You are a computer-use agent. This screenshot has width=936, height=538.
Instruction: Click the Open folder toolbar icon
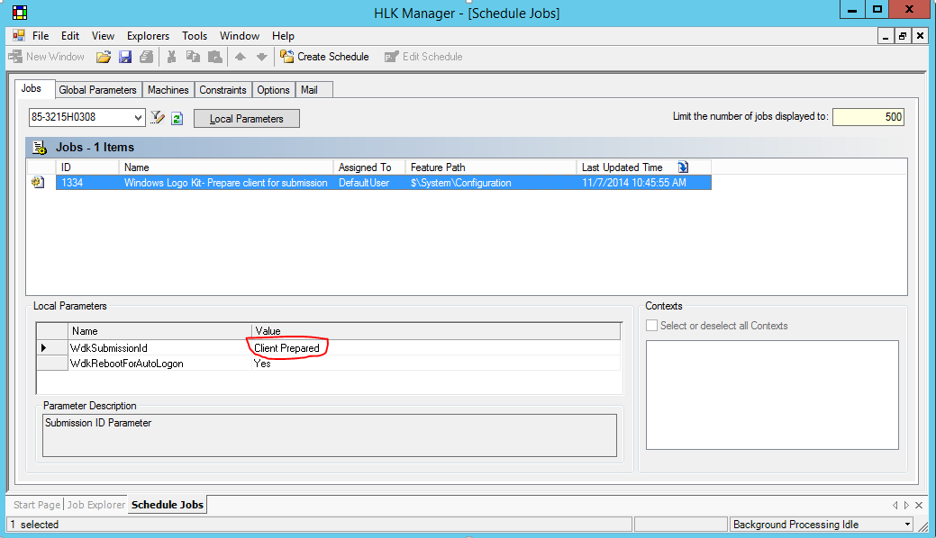103,57
